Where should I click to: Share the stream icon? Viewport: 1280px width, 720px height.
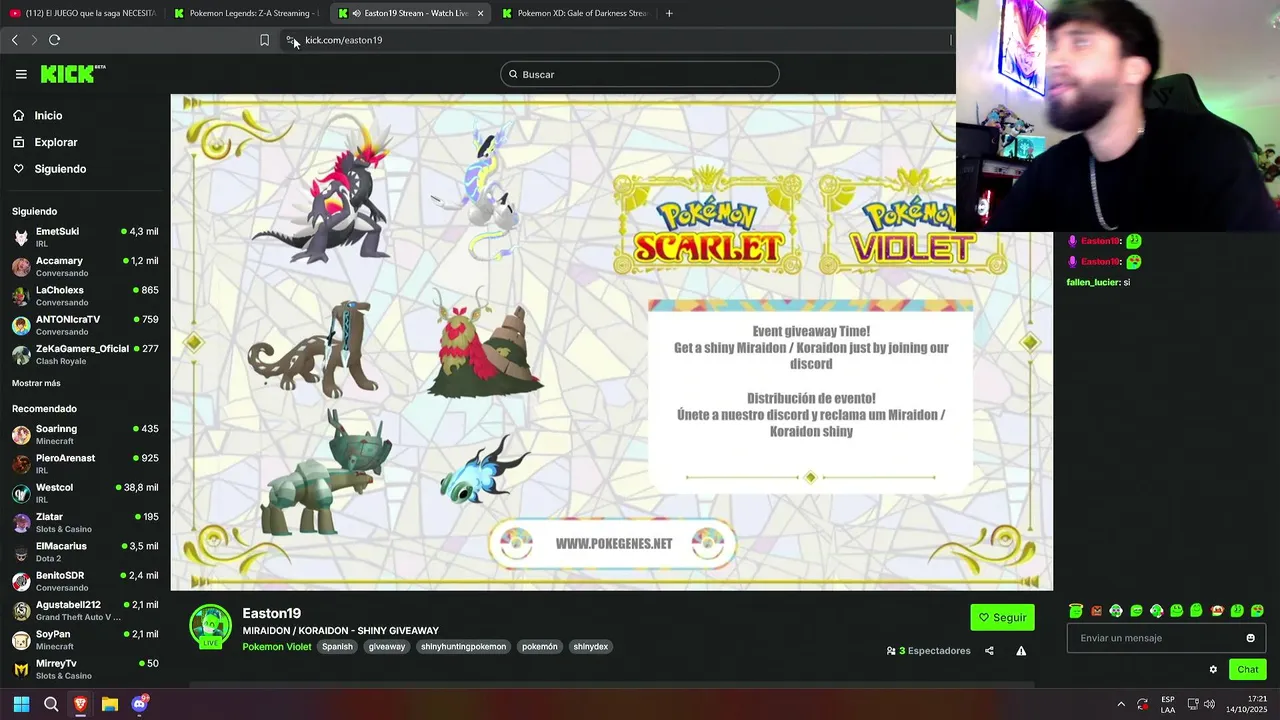[989, 651]
